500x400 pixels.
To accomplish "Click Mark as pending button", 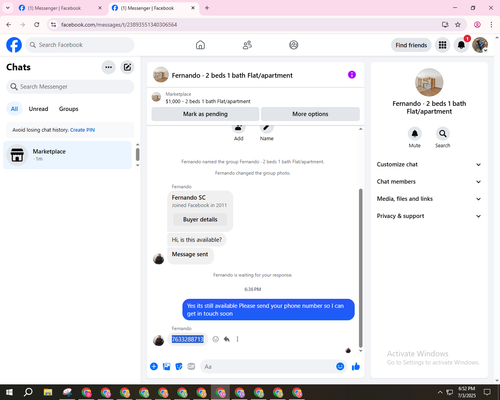I will coord(205,114).
